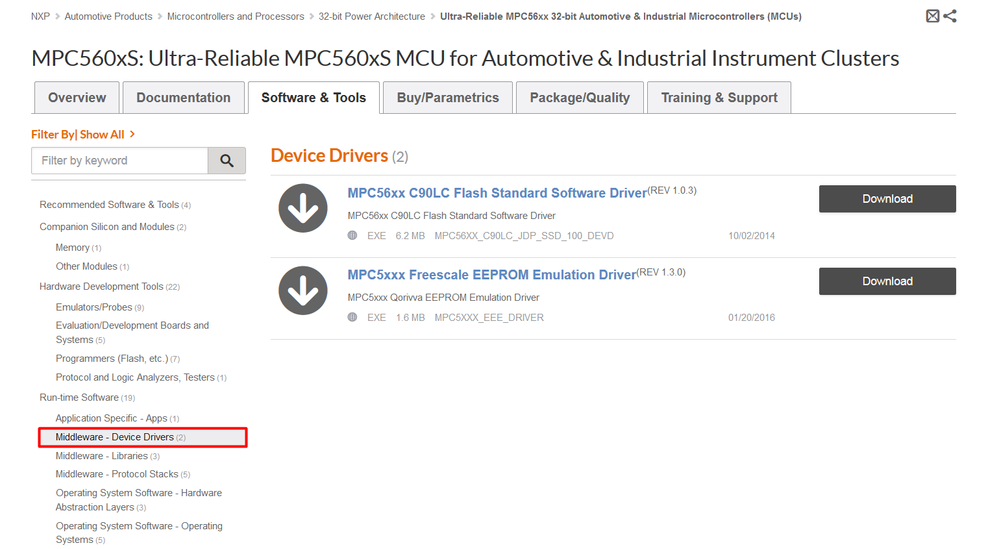Go to the Training & Support tab
Viewport: 999px width, 549px height.
click(719, 98)
